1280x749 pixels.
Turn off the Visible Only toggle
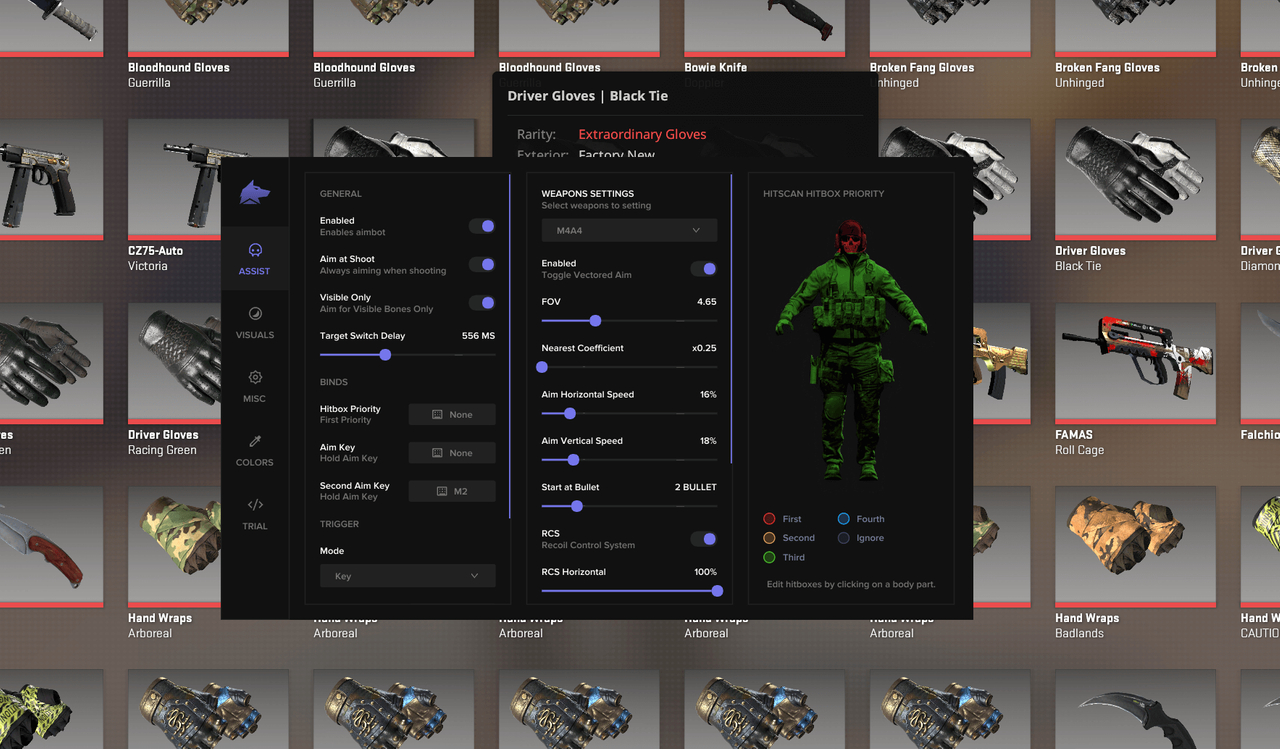click(482, 302)
